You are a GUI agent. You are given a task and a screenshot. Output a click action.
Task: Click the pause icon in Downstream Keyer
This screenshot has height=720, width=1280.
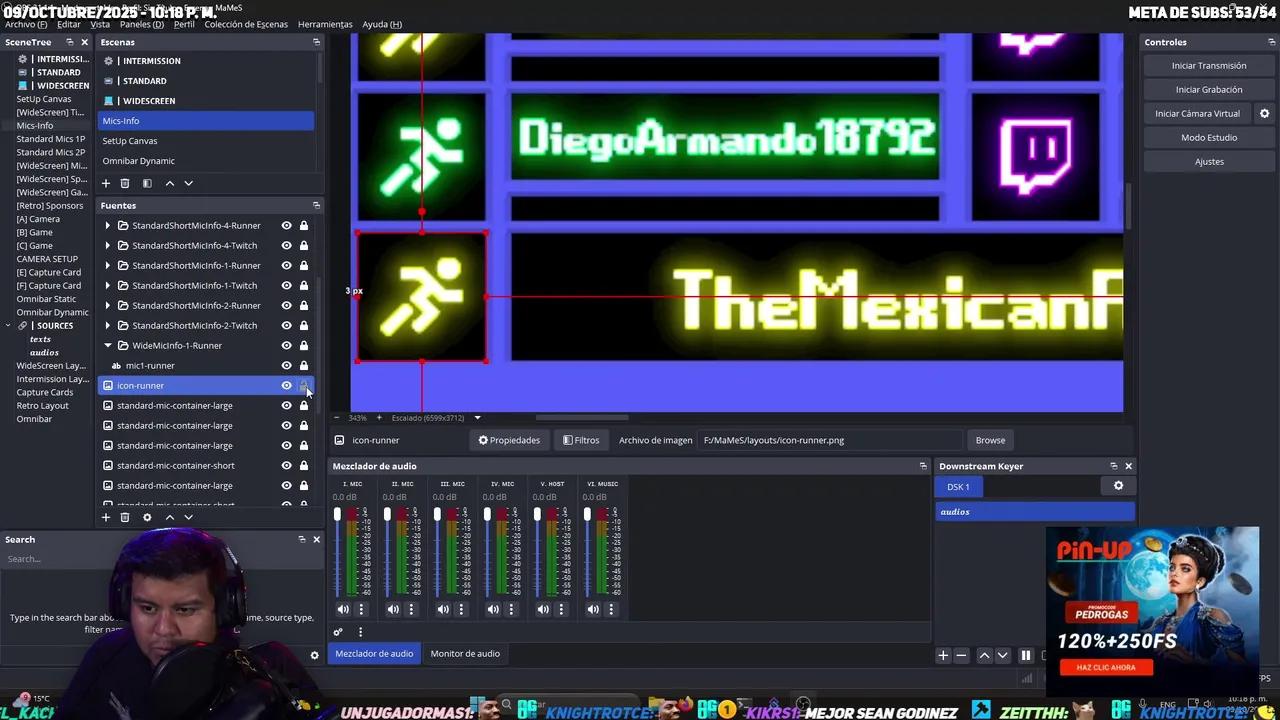pos(1025,656)
